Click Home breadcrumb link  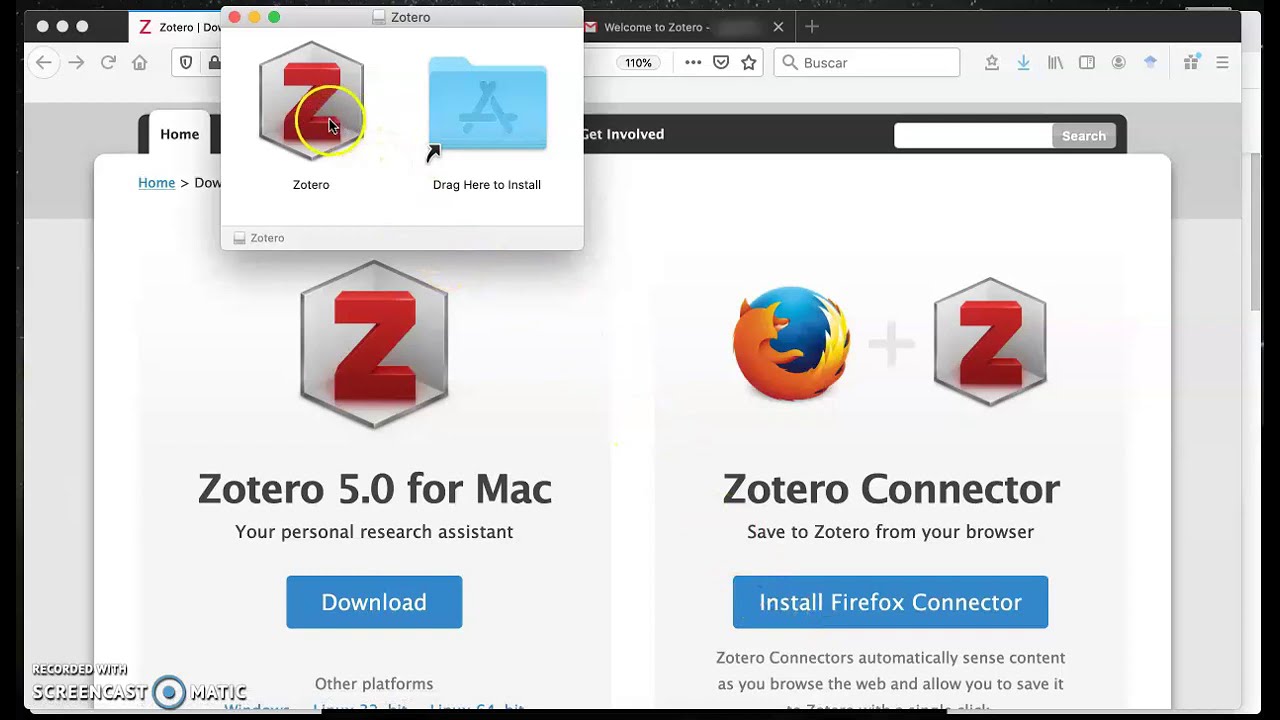point(156,183)
